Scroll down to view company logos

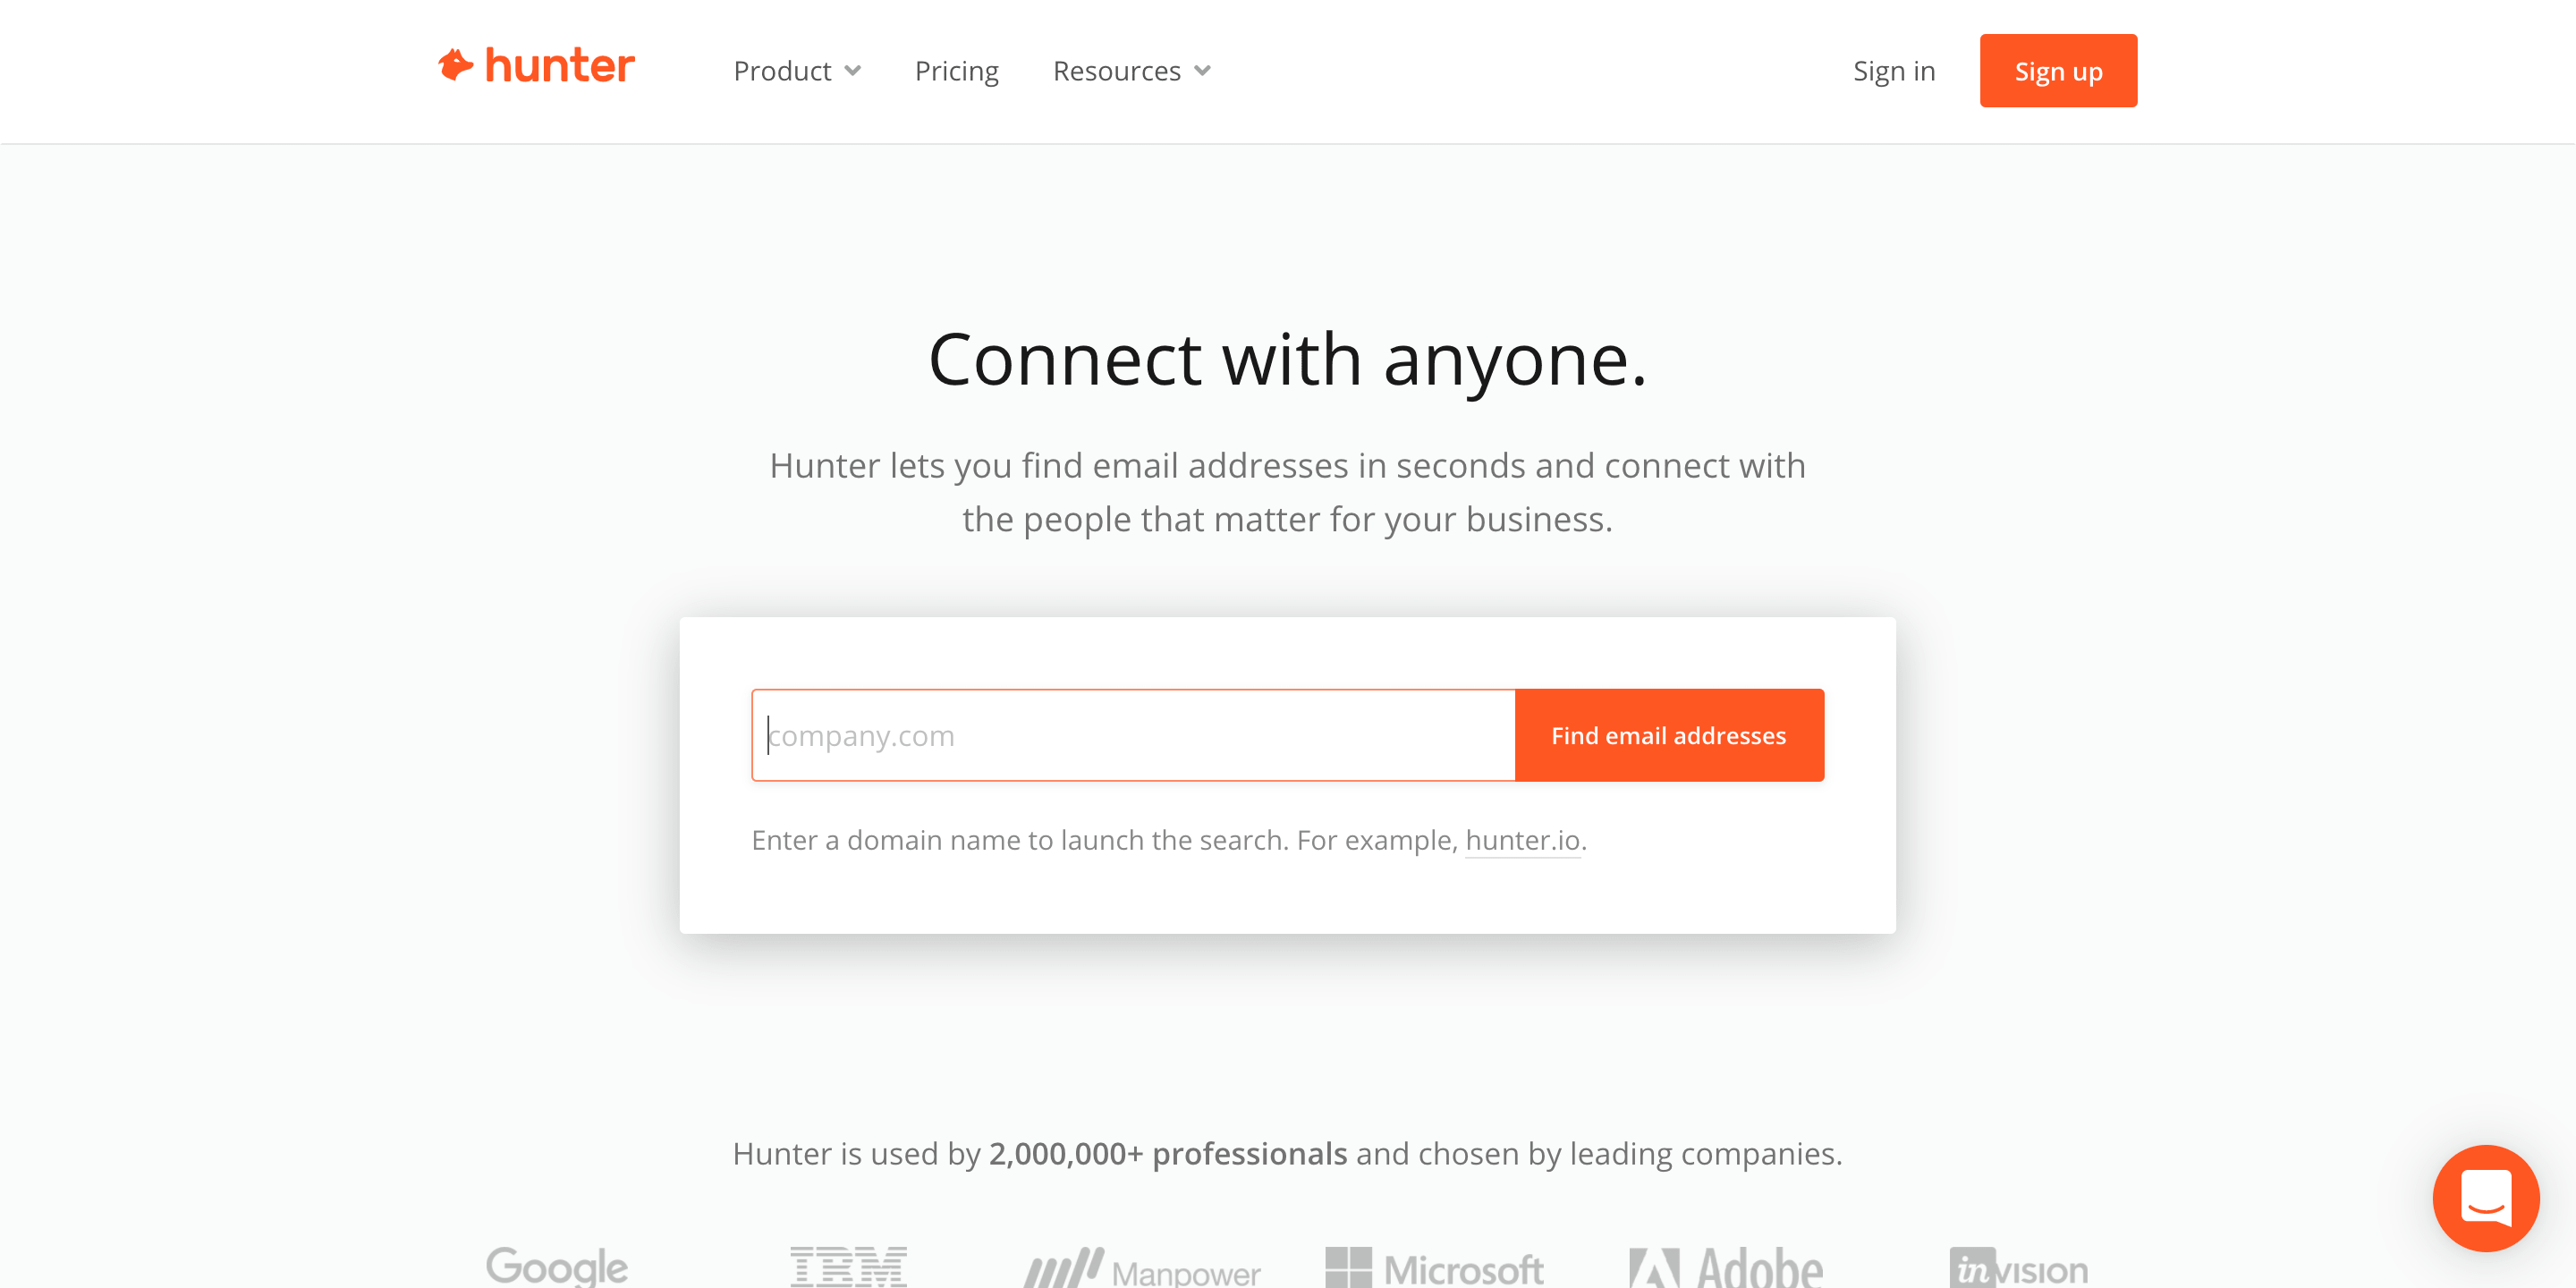[x=1288, y=1267]
